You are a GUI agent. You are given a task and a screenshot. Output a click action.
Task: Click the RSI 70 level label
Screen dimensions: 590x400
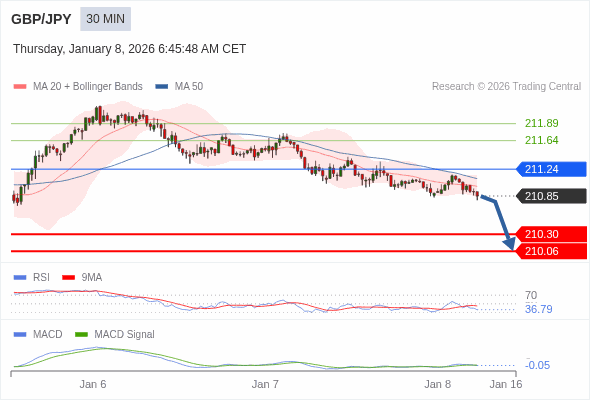[531, 295]
